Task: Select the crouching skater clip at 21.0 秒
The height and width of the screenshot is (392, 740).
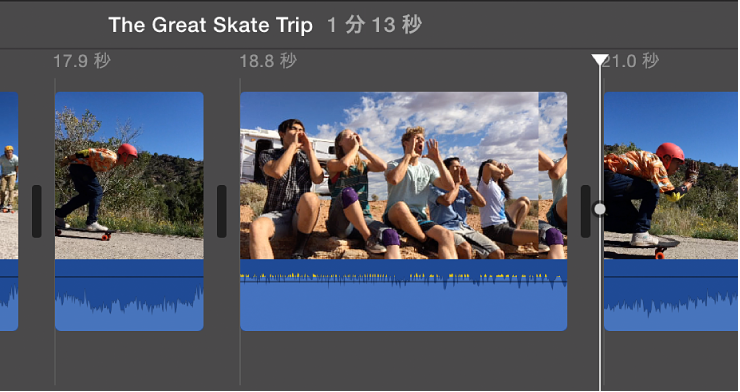Action: (x=671, y=175)
